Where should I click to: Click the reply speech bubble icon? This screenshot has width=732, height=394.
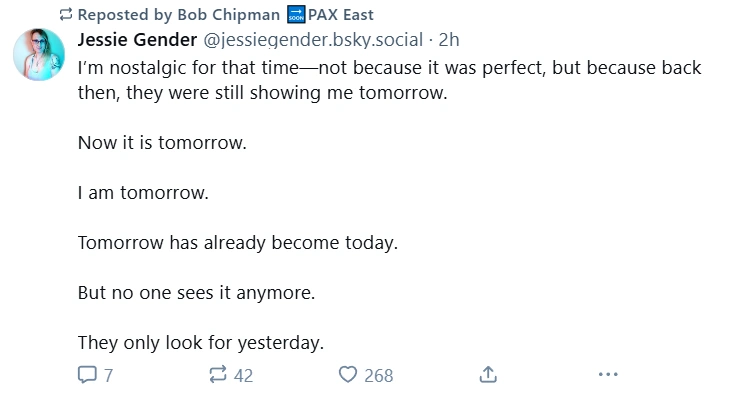(87, 375)
